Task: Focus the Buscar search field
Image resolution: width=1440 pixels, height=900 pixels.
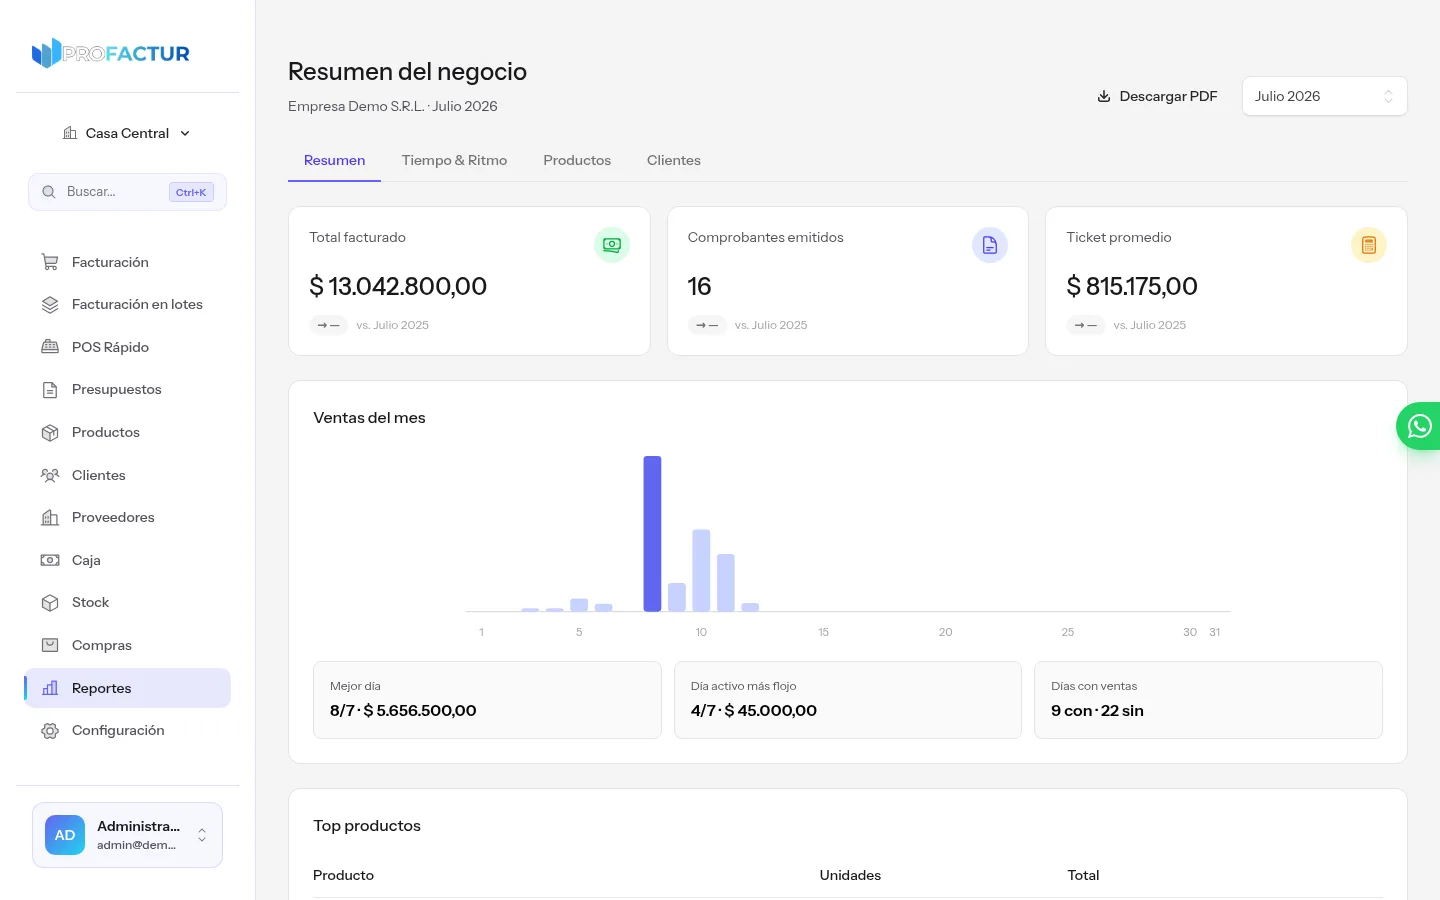Action: [x=127, y=192]
